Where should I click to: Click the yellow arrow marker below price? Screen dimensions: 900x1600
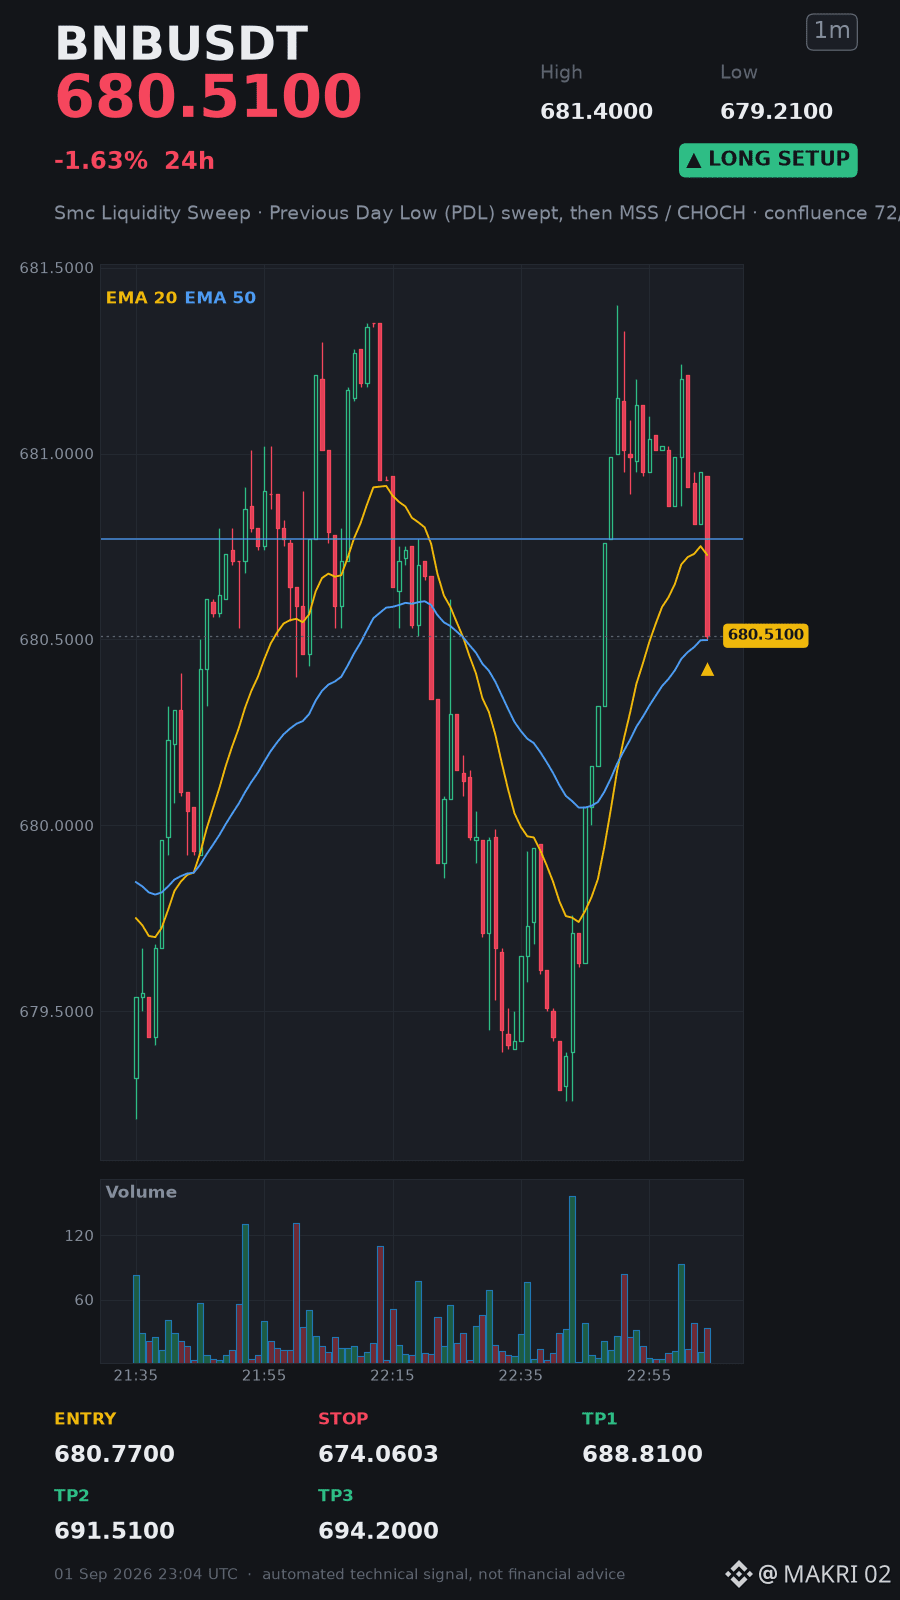pyautogui.click(x=707, y=669)
